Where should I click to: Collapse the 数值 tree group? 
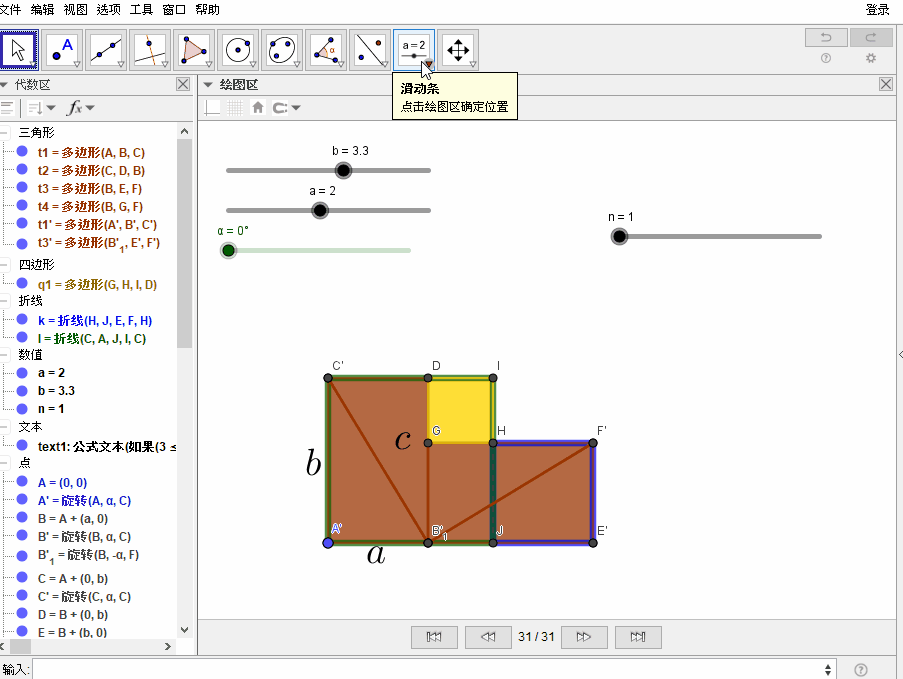5,355
